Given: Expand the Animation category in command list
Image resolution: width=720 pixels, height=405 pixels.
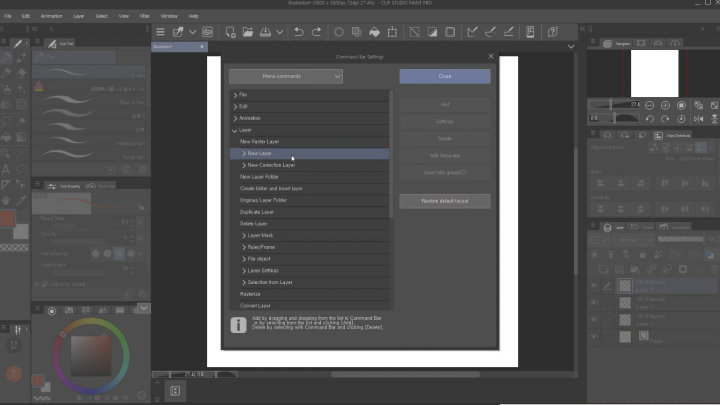Looking at the screenshot, I should tap(235, 118).
